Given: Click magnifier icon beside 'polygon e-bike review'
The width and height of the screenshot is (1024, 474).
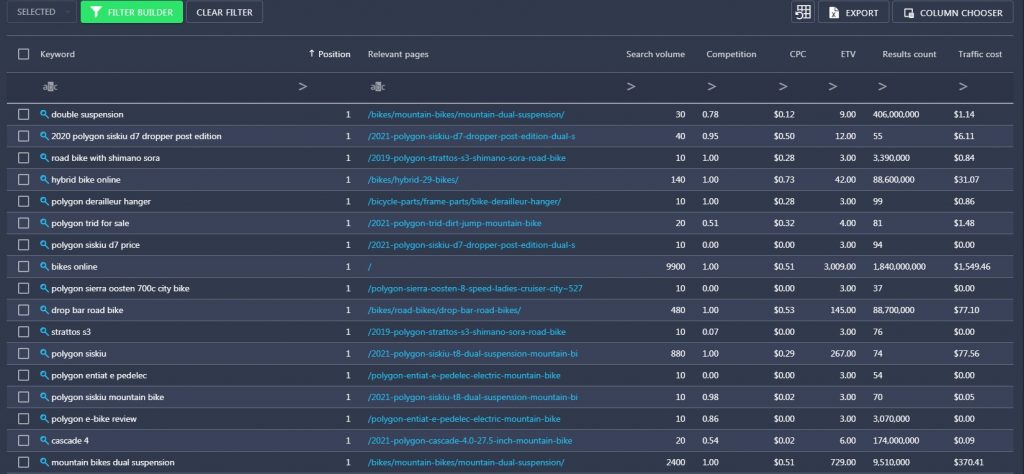Looking at the screenshot, I should 44,419.
